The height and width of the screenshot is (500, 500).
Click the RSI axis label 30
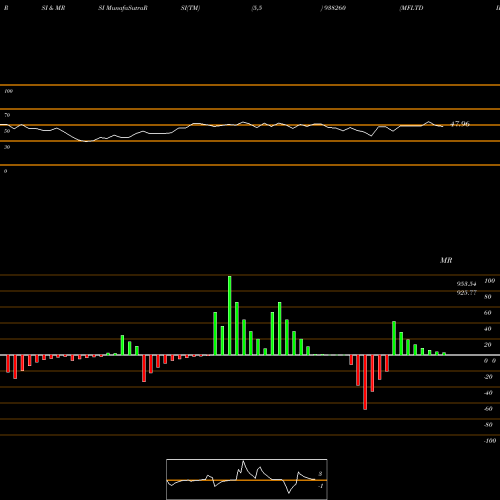point(7,147)
